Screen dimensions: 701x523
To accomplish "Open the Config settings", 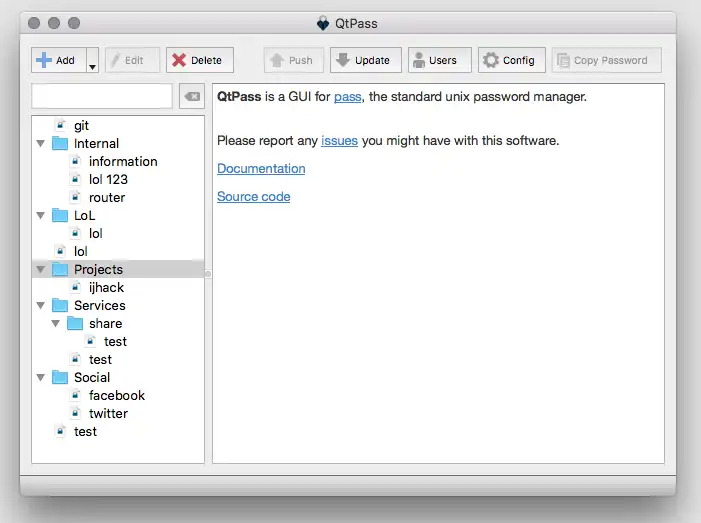I will tap(511, 60).
